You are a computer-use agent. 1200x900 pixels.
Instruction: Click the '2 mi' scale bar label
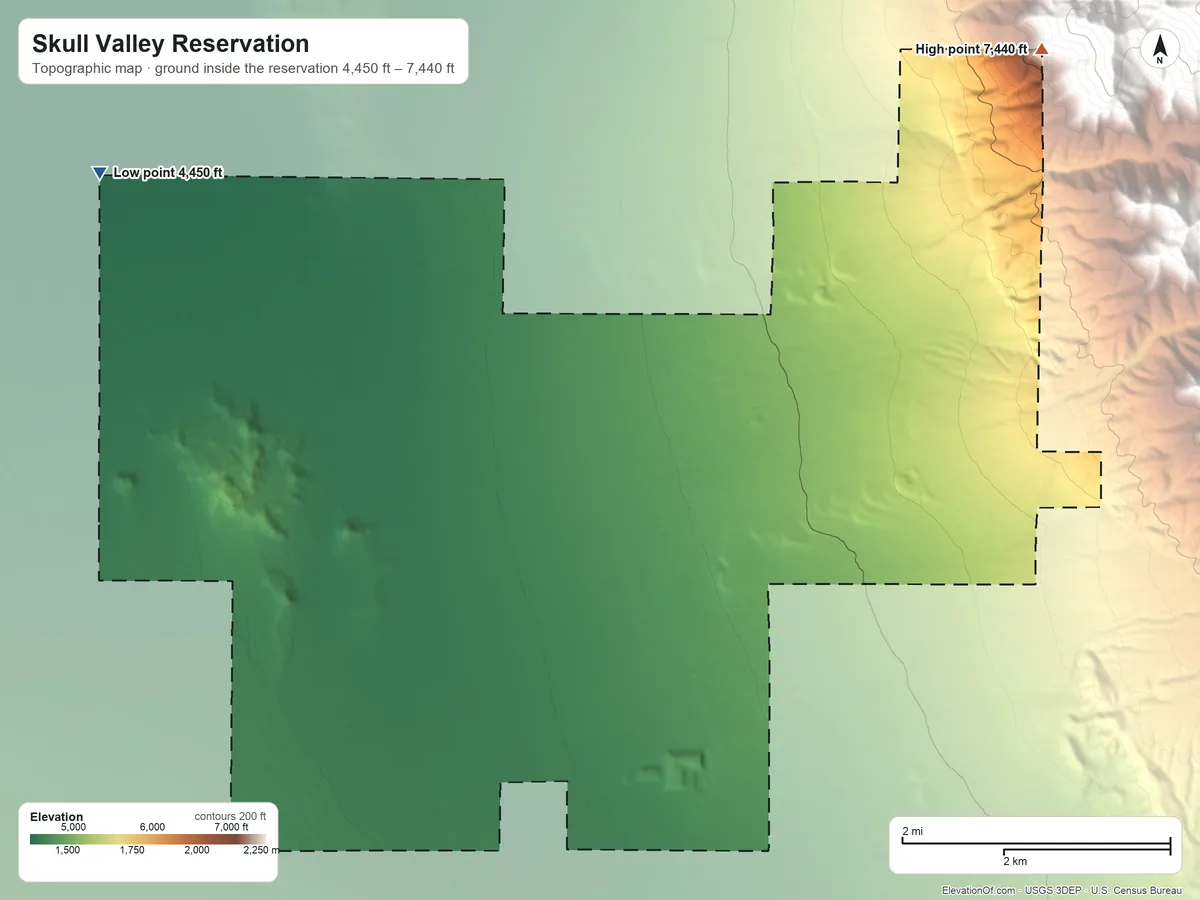[x=912, y=832]
